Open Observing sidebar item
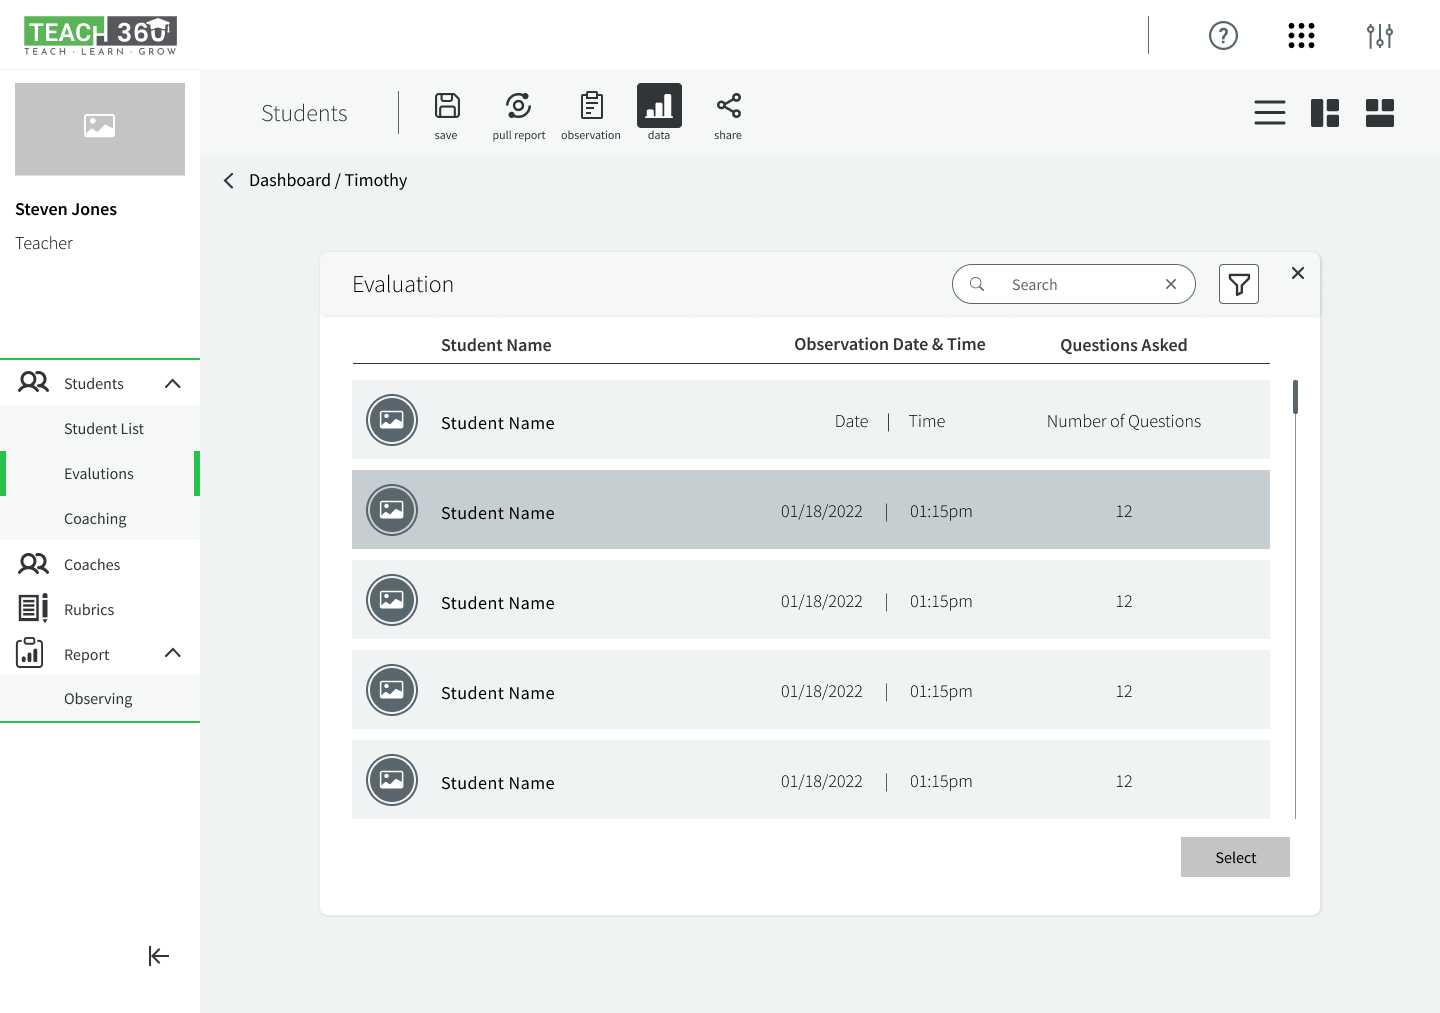 (x=100, y=698)
